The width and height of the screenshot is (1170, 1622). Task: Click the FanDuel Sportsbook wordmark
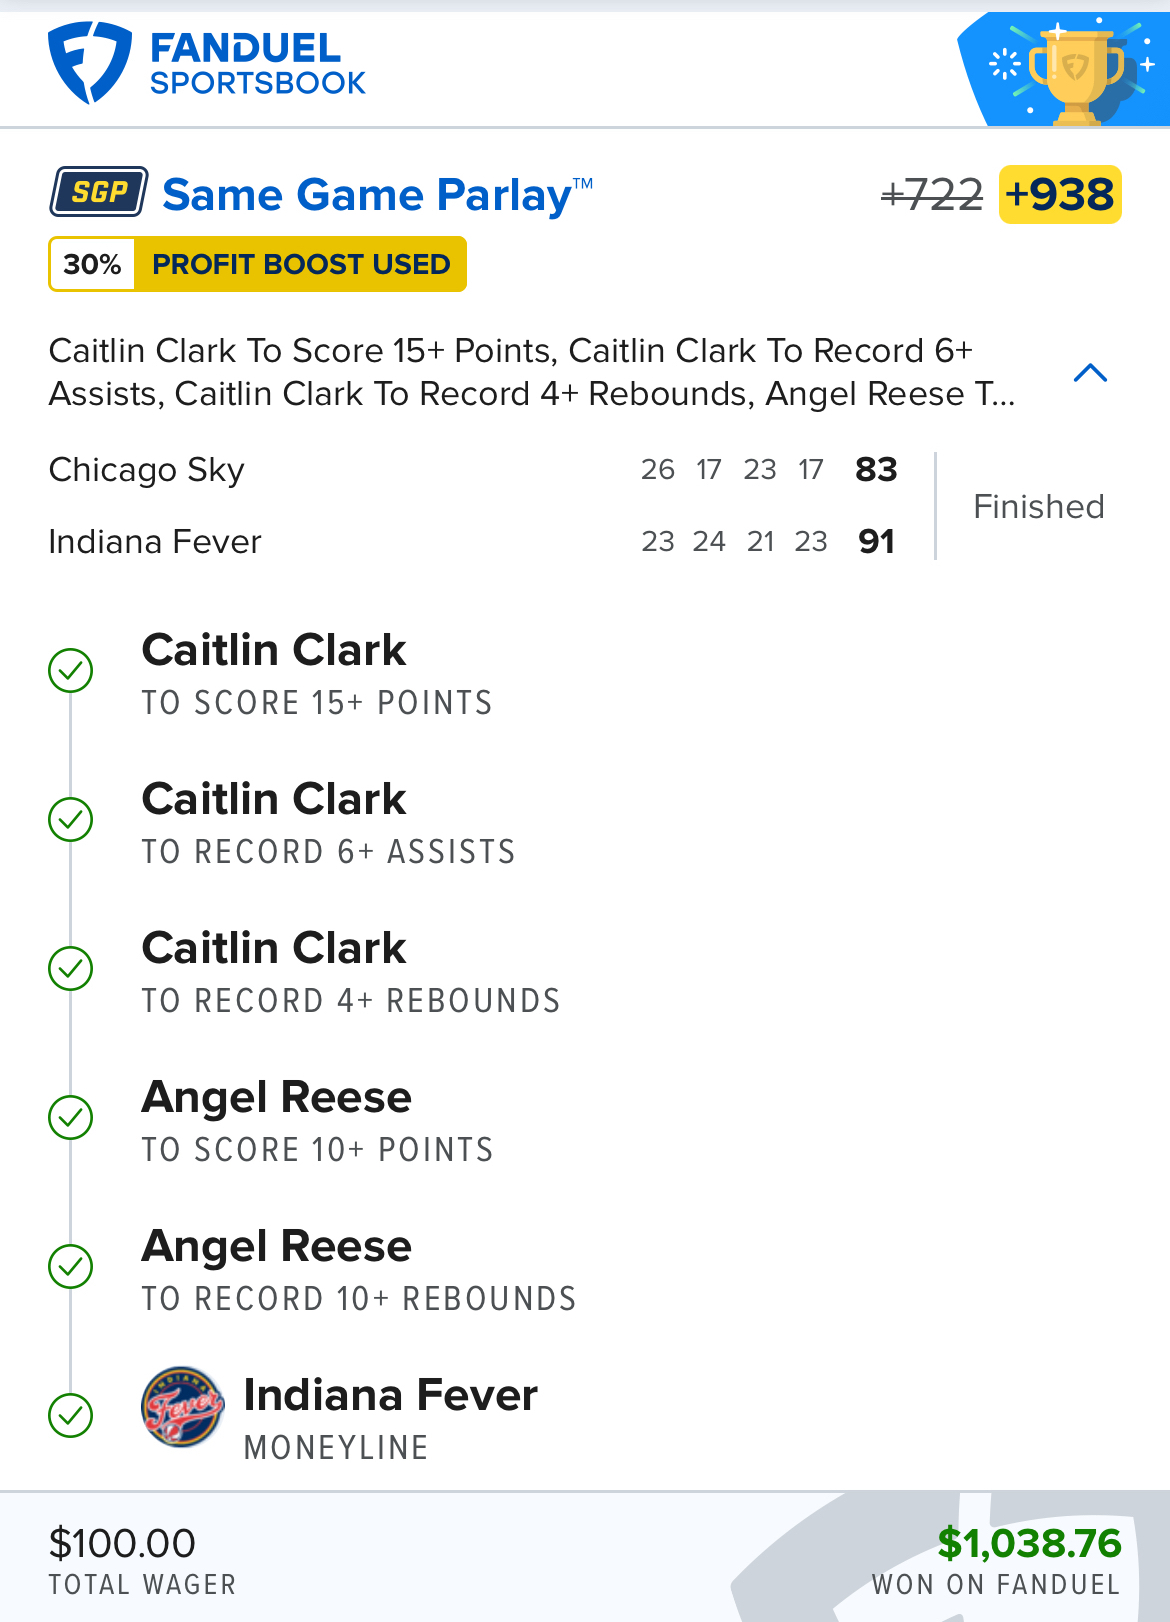[x=257, y=64]
